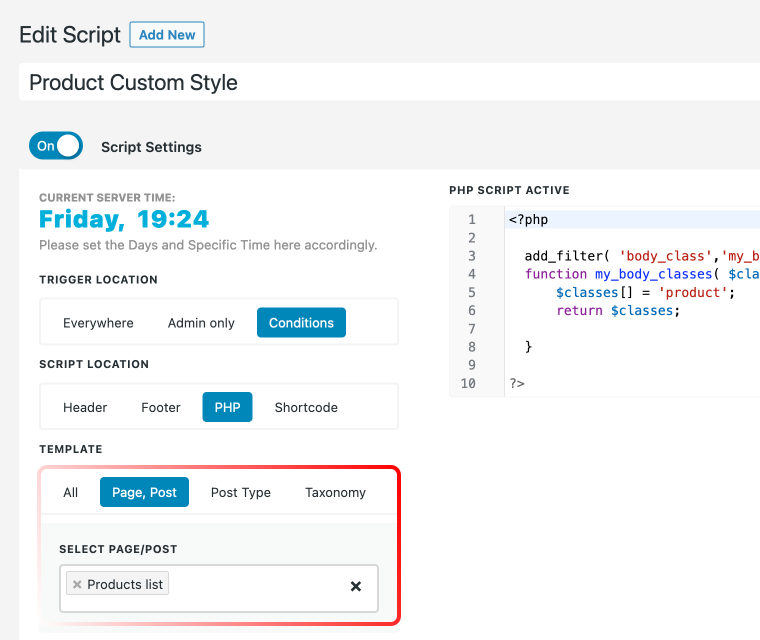Choose Conditions trigger location
Viewport: 760px width, 640px height.
pyautogui.click(x=301, y=323)
